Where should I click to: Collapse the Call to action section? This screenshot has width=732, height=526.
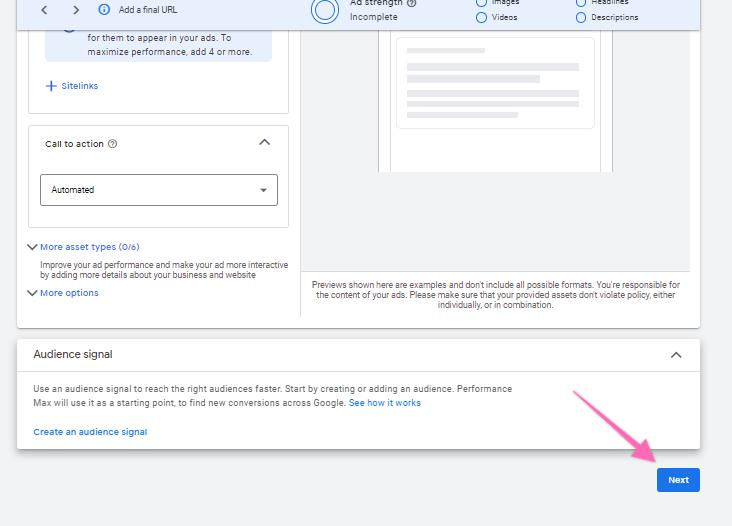[x=264, y=143]
